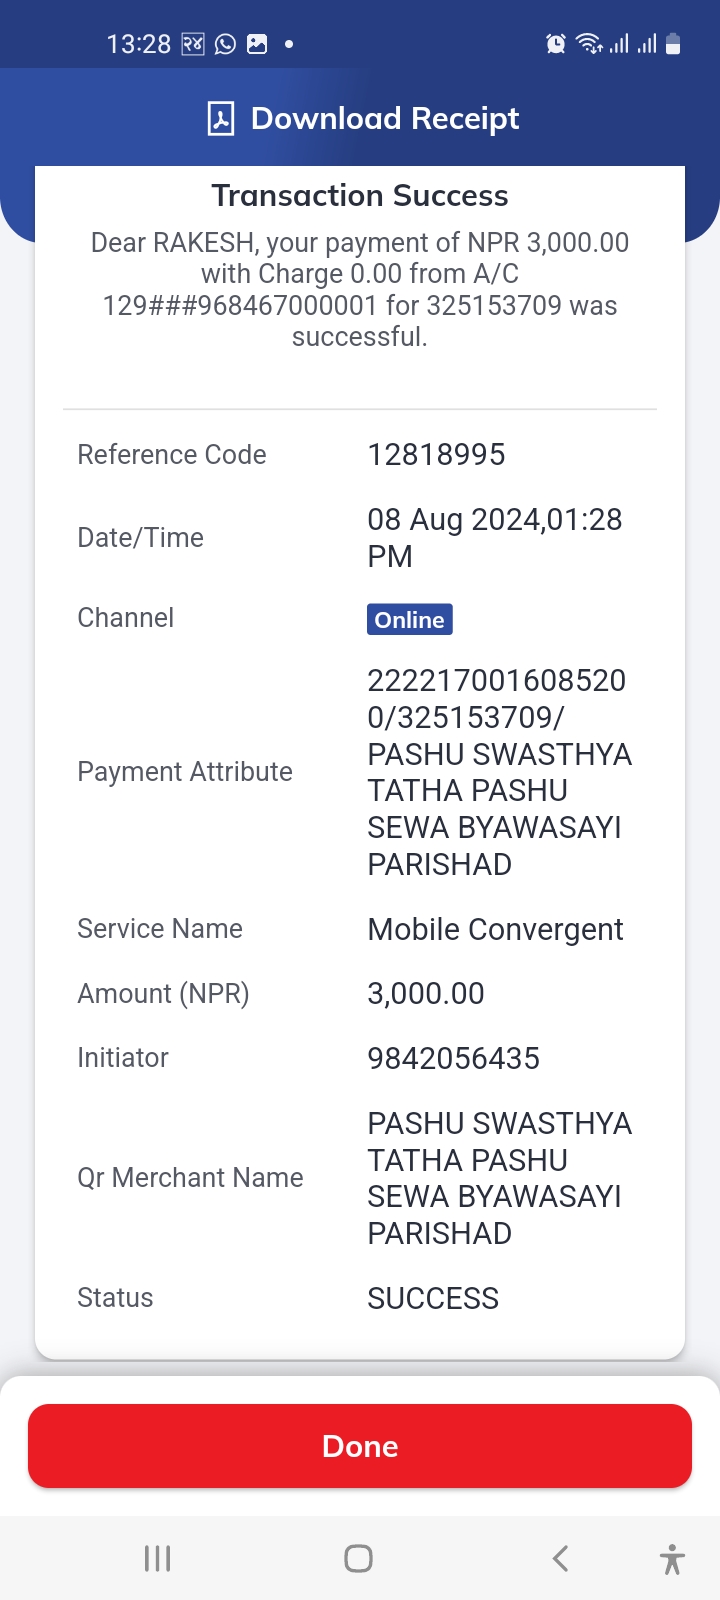
Task: Select reference code 12818995
Action: pos(437,455)
